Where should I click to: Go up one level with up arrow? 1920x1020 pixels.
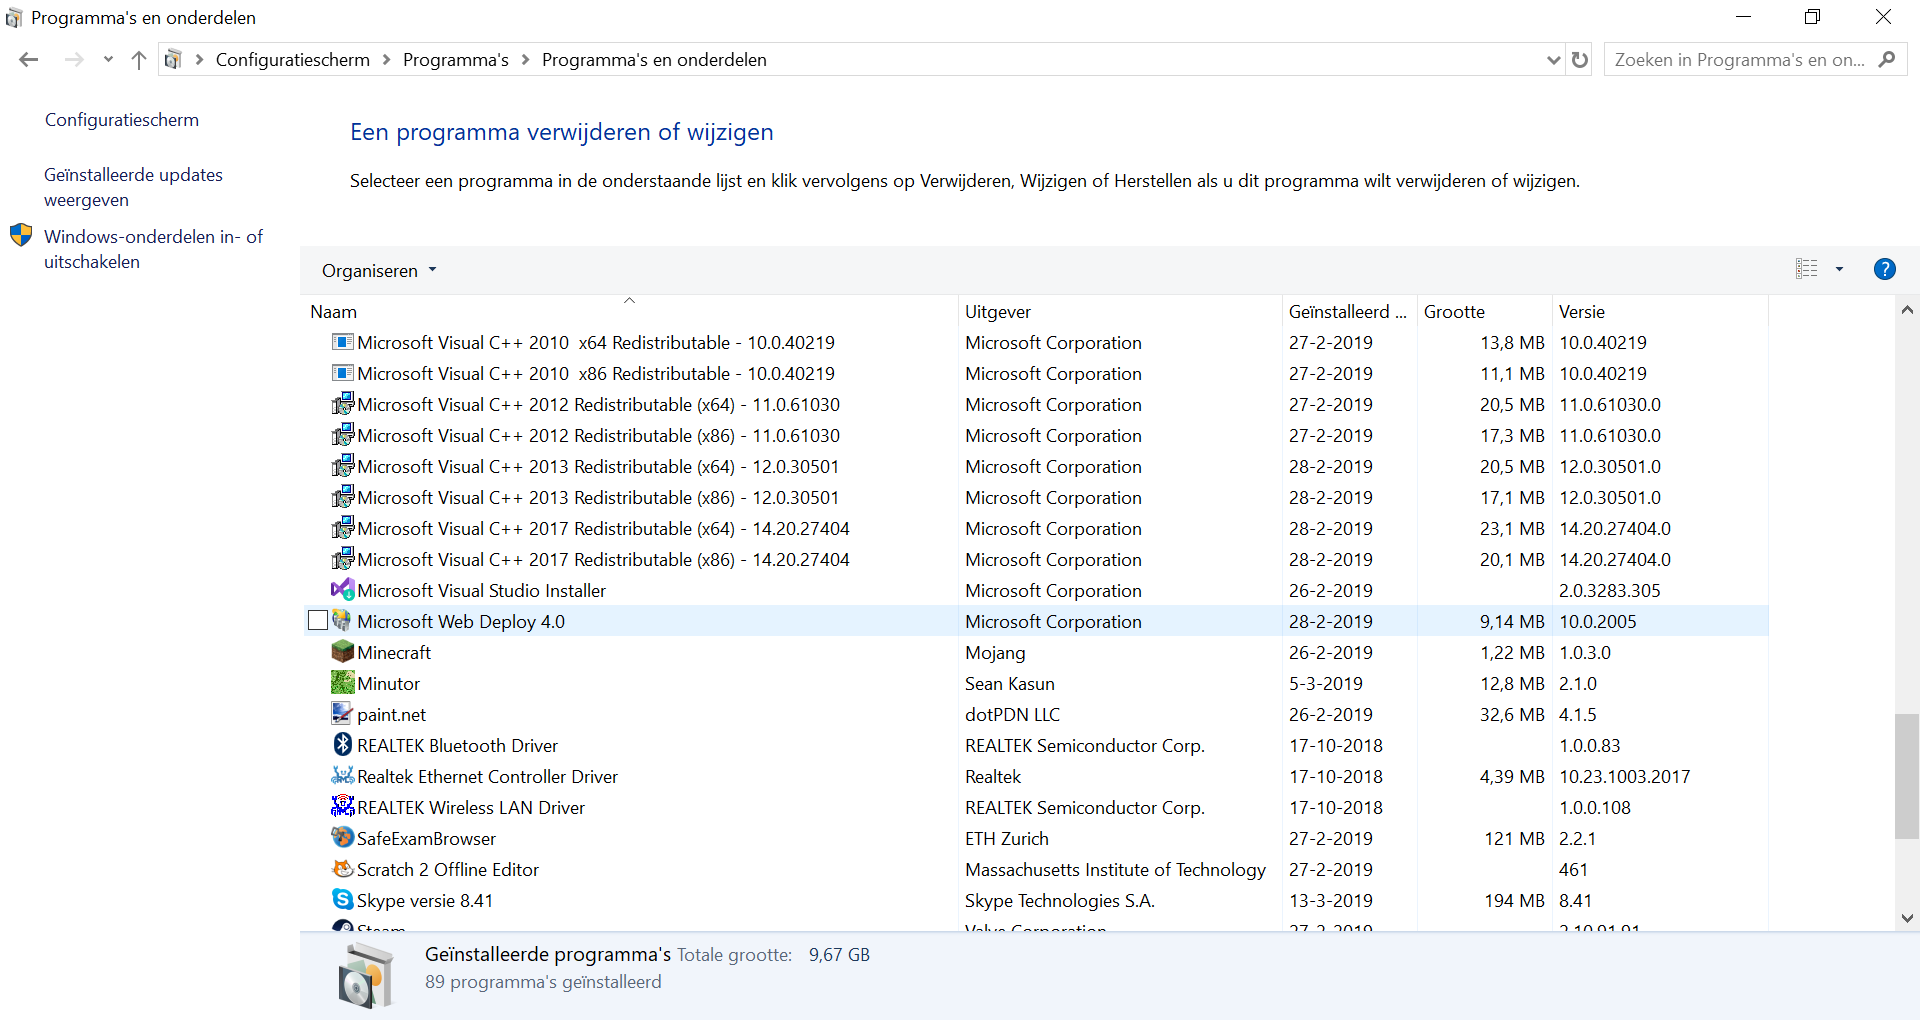tap(139, 60)
